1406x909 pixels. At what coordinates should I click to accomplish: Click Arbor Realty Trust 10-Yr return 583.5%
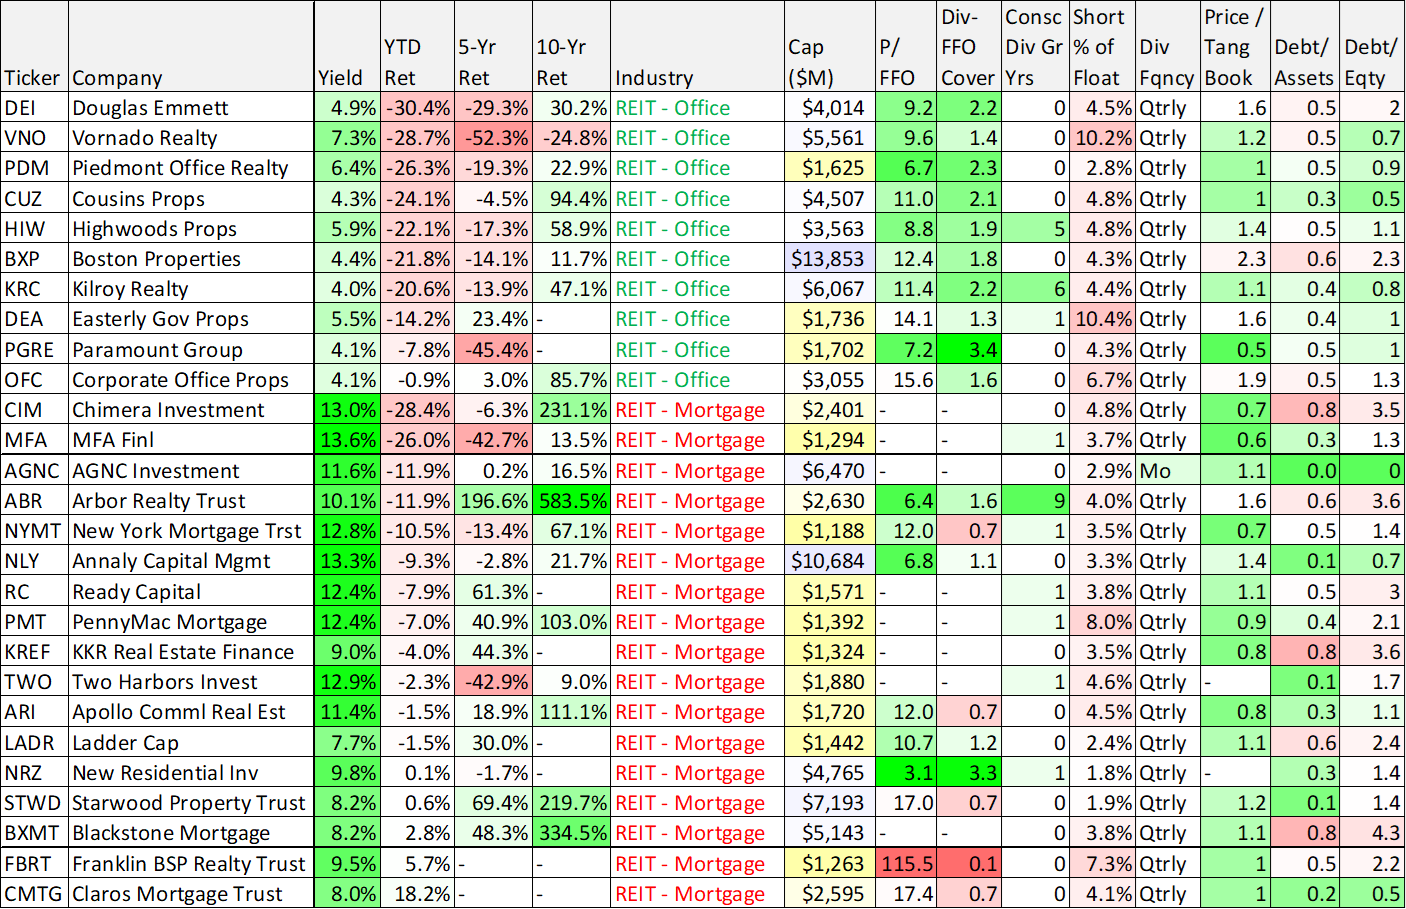tap(571, 501)
